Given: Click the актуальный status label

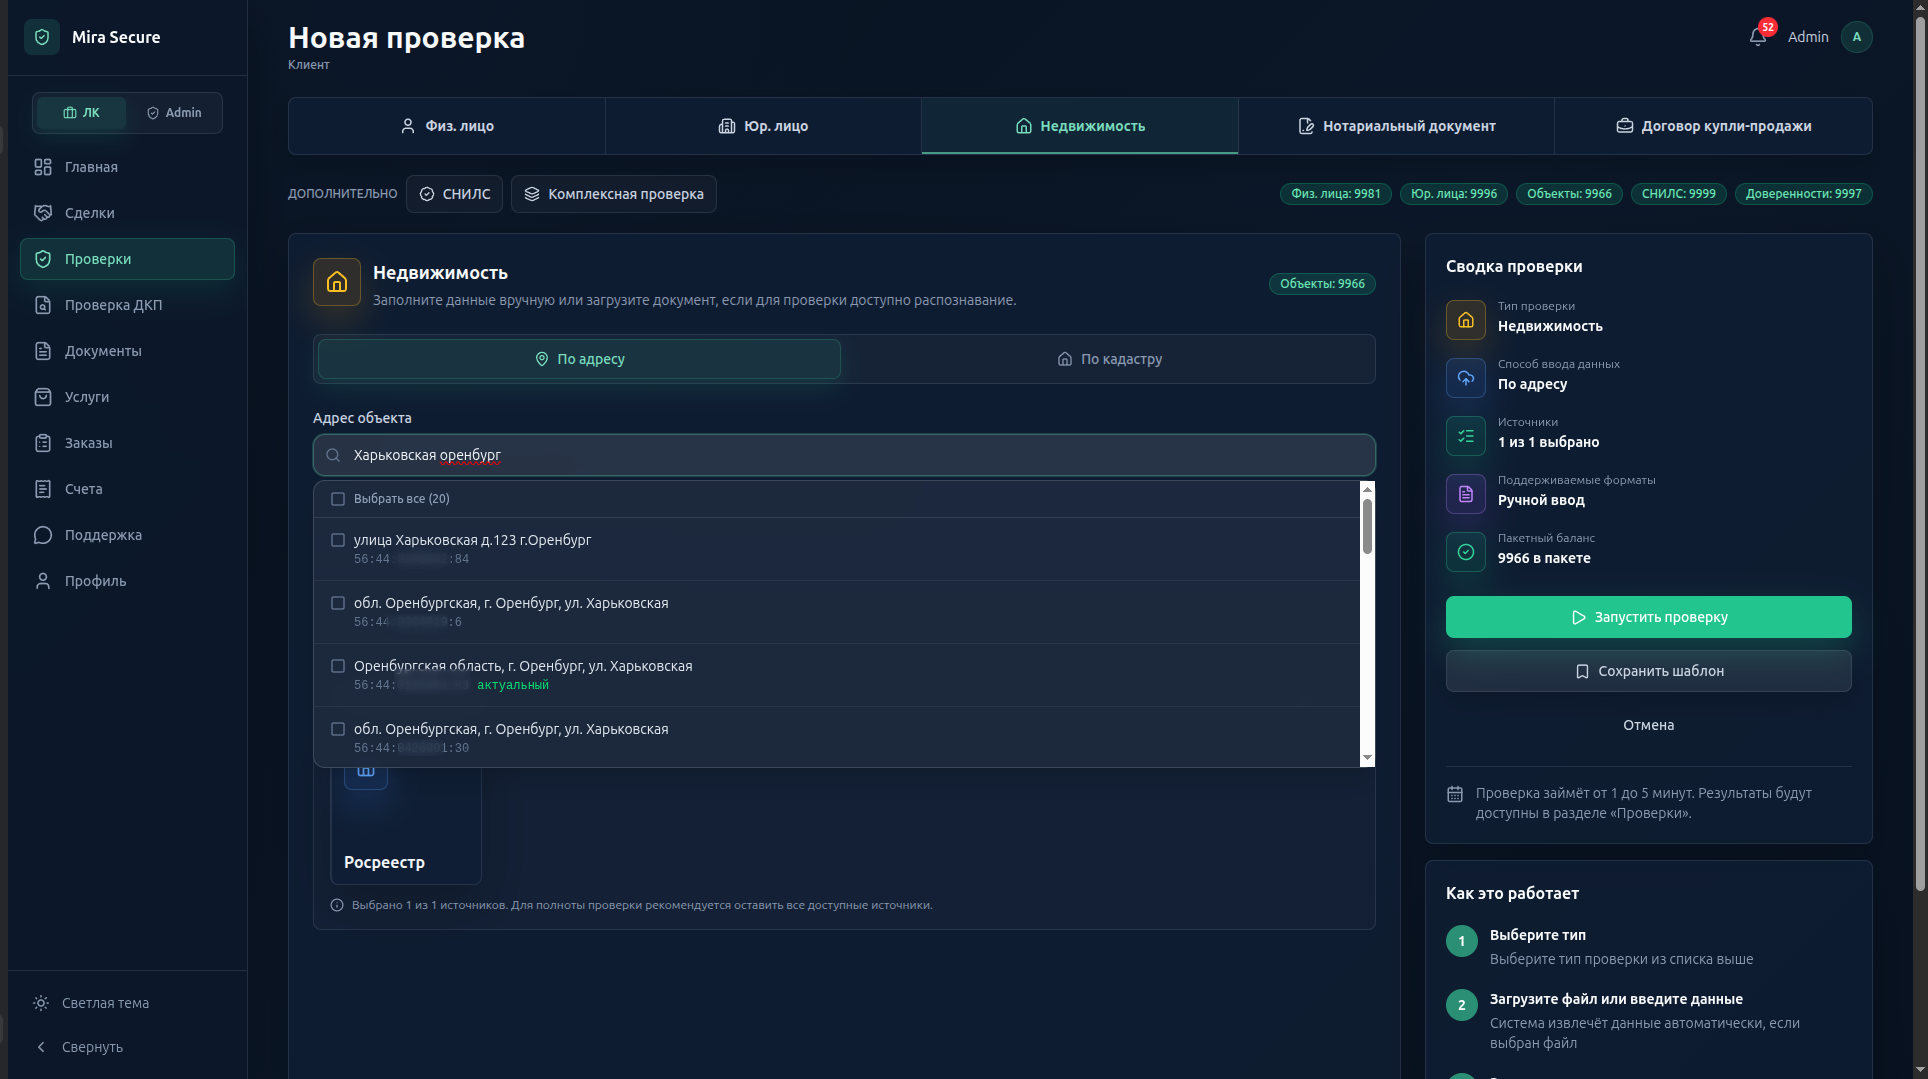Looking at the screenshot, I should tap(513, 685).
